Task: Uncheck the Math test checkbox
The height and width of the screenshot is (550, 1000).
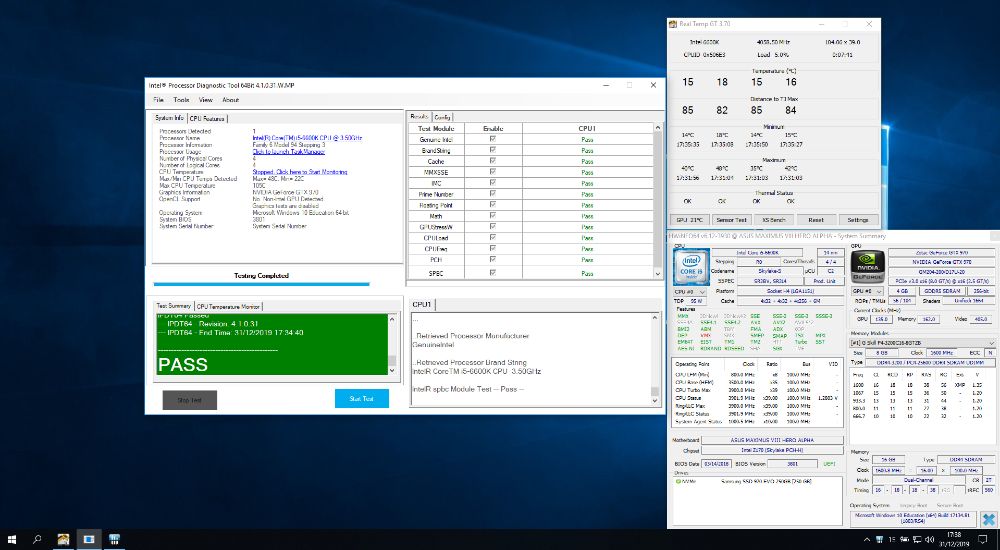Action: point(492,216)
